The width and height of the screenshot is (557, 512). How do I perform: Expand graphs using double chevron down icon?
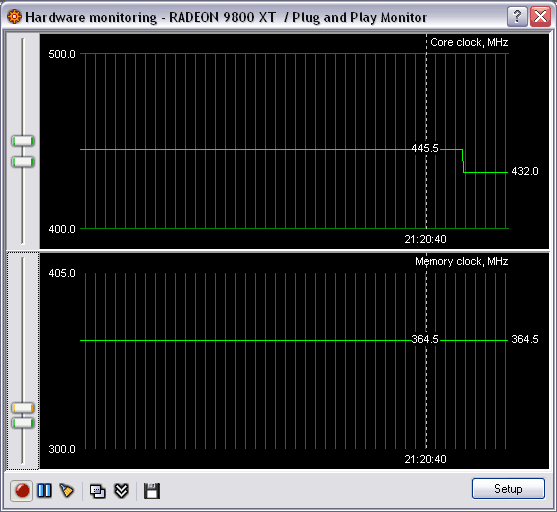(x=121, y=491)
